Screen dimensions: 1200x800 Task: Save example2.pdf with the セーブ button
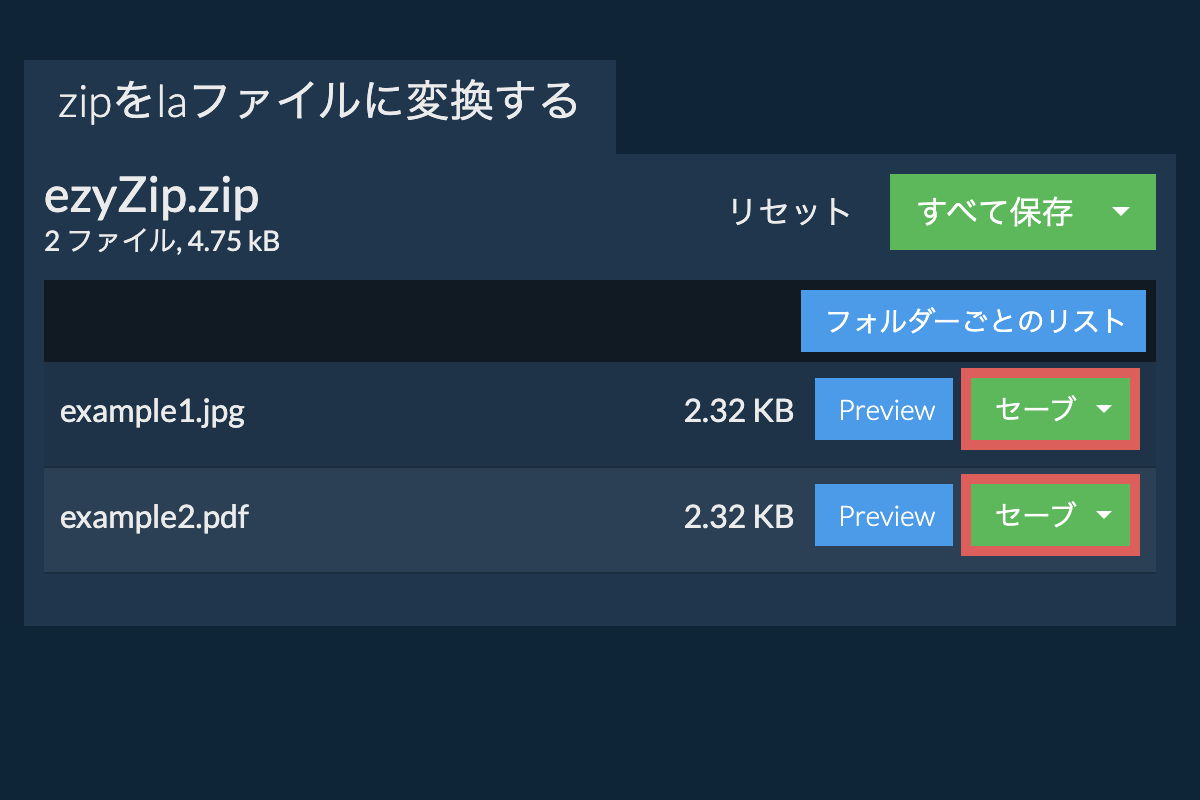tap(1035, 515)
